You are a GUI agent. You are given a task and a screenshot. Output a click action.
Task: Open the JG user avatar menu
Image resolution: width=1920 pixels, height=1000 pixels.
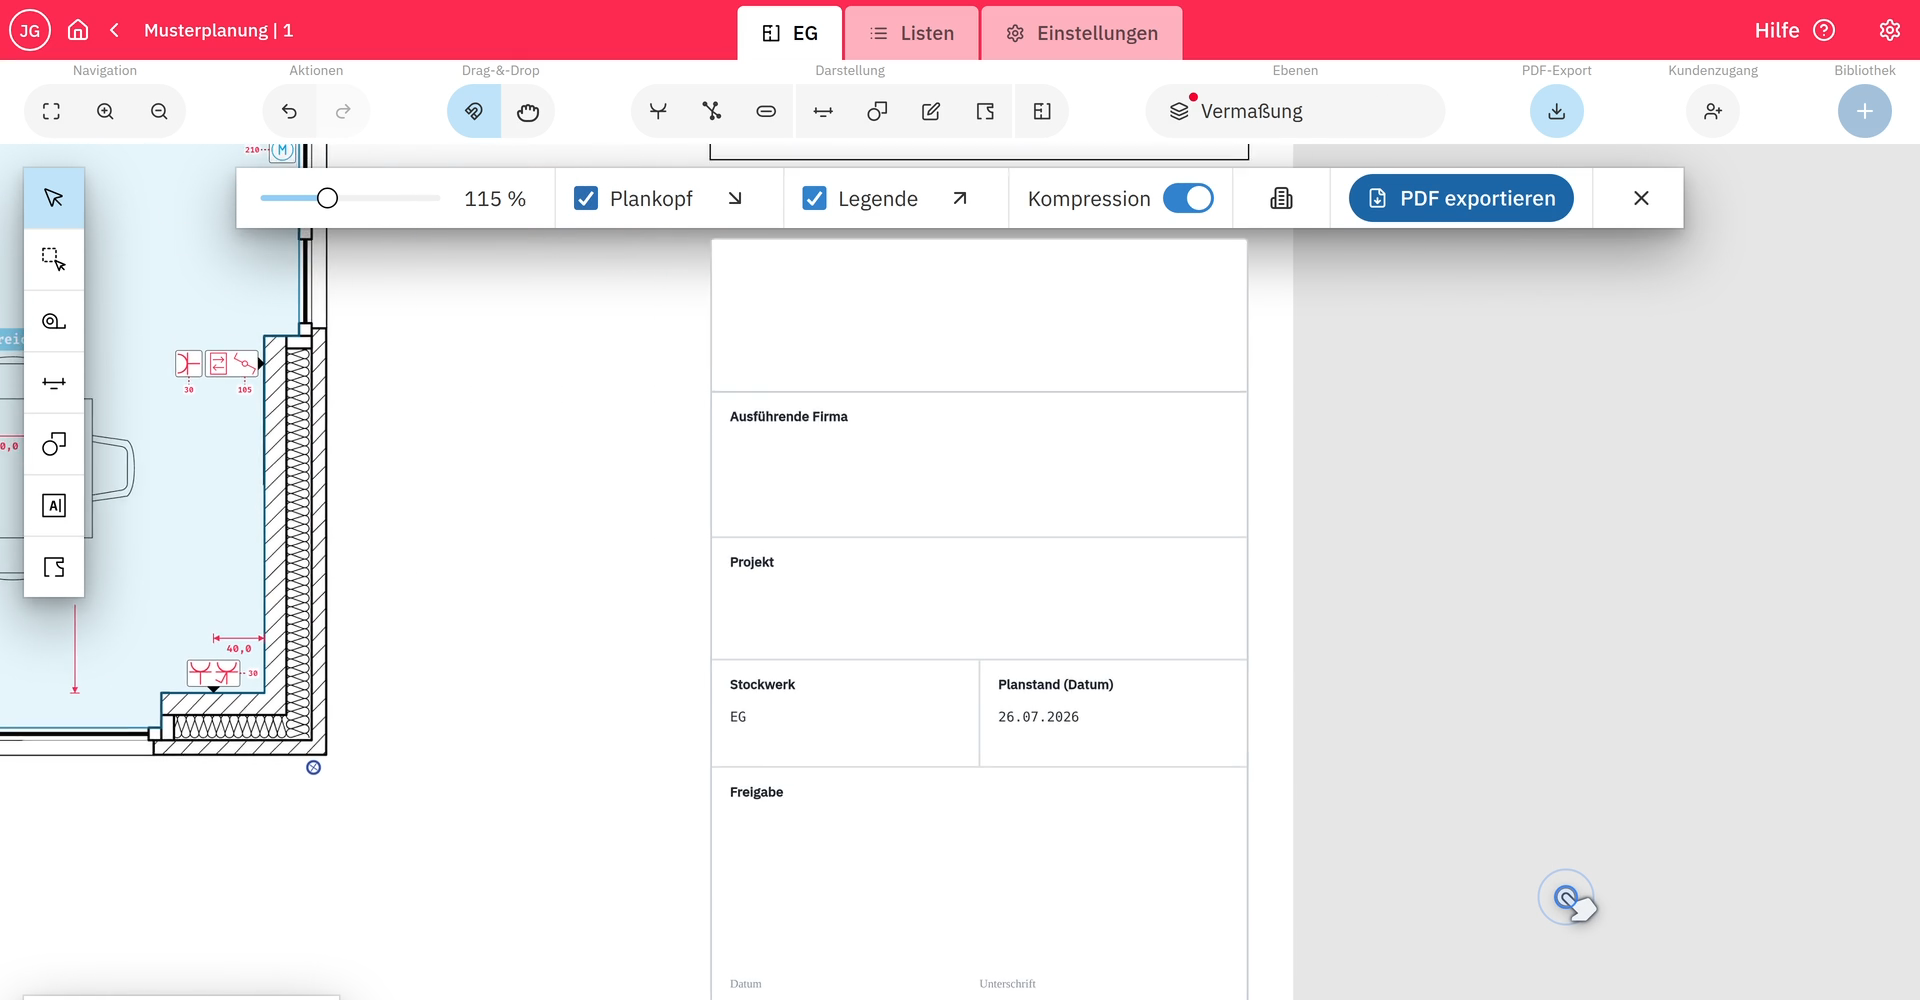tap(30, 31)
